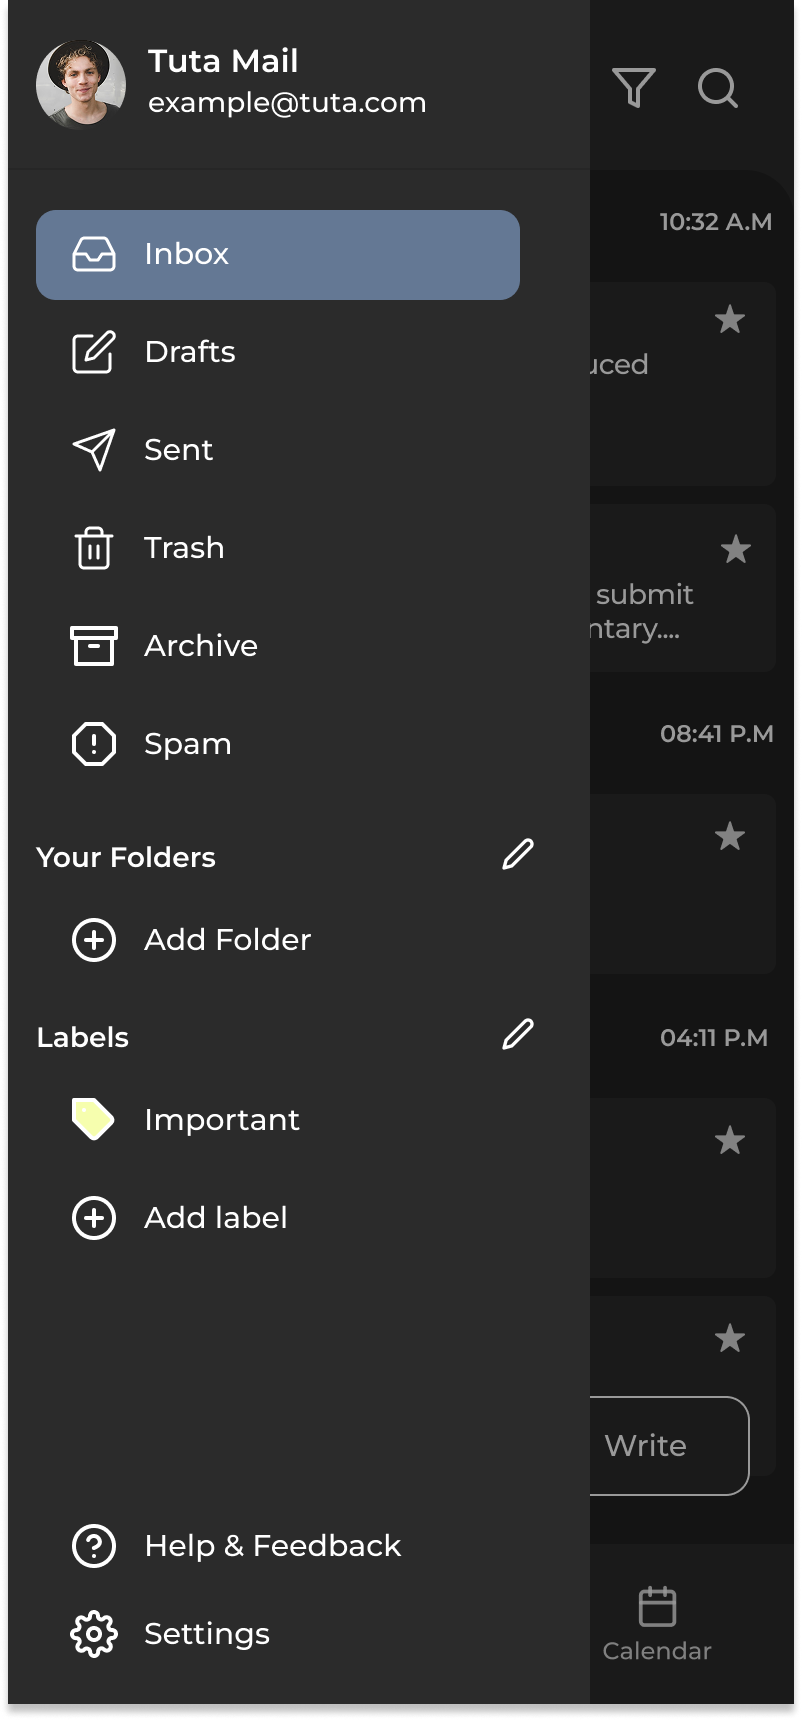Screen dimensions: 802x1720
Task: Open the Sent folder
Action: click(178, 451)
